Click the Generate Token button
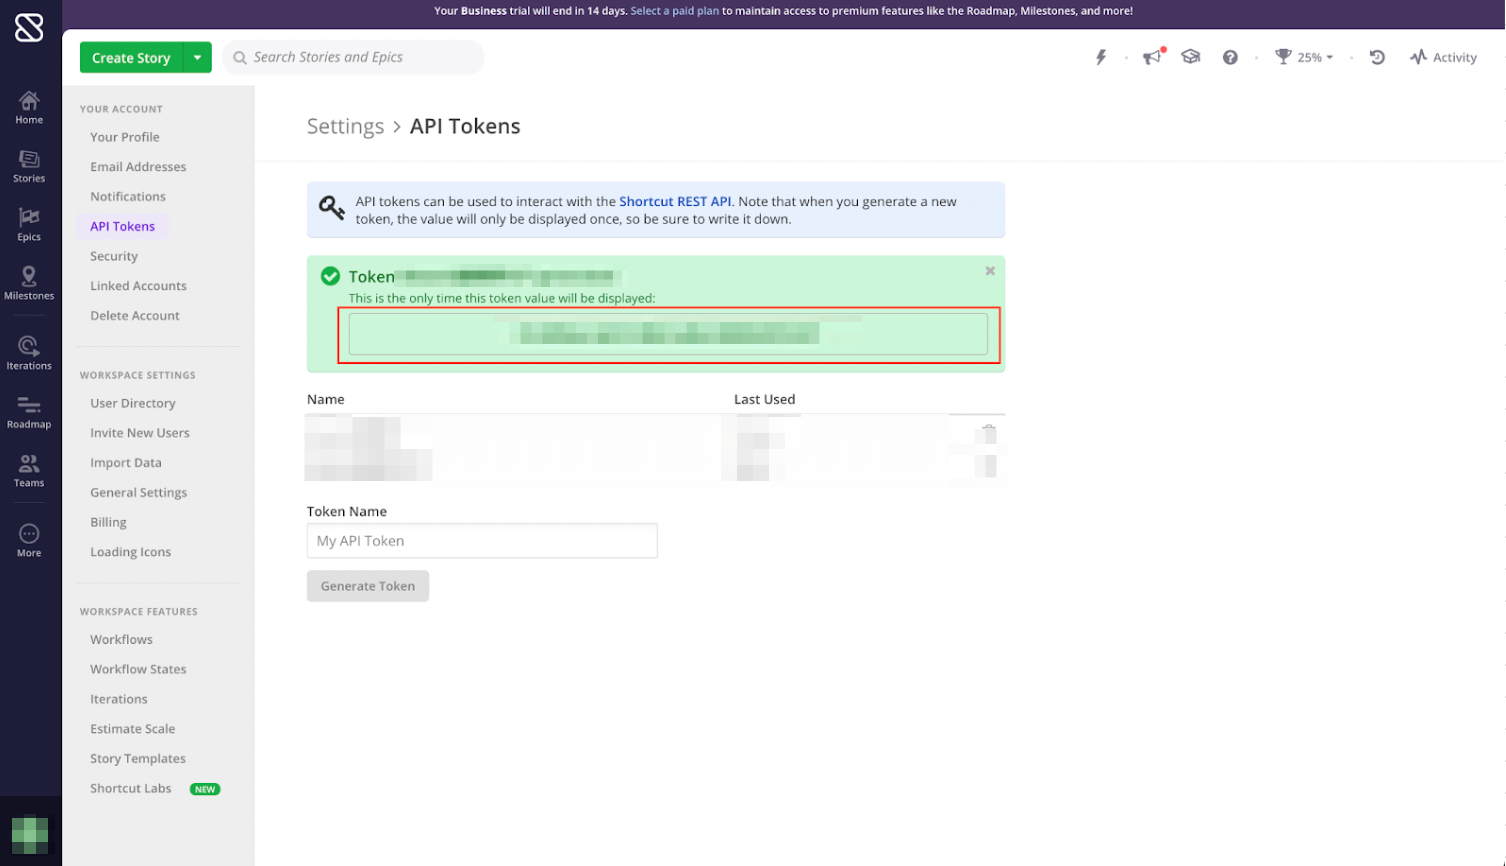Screen dimensions: 1506x866 coord(368,586)
